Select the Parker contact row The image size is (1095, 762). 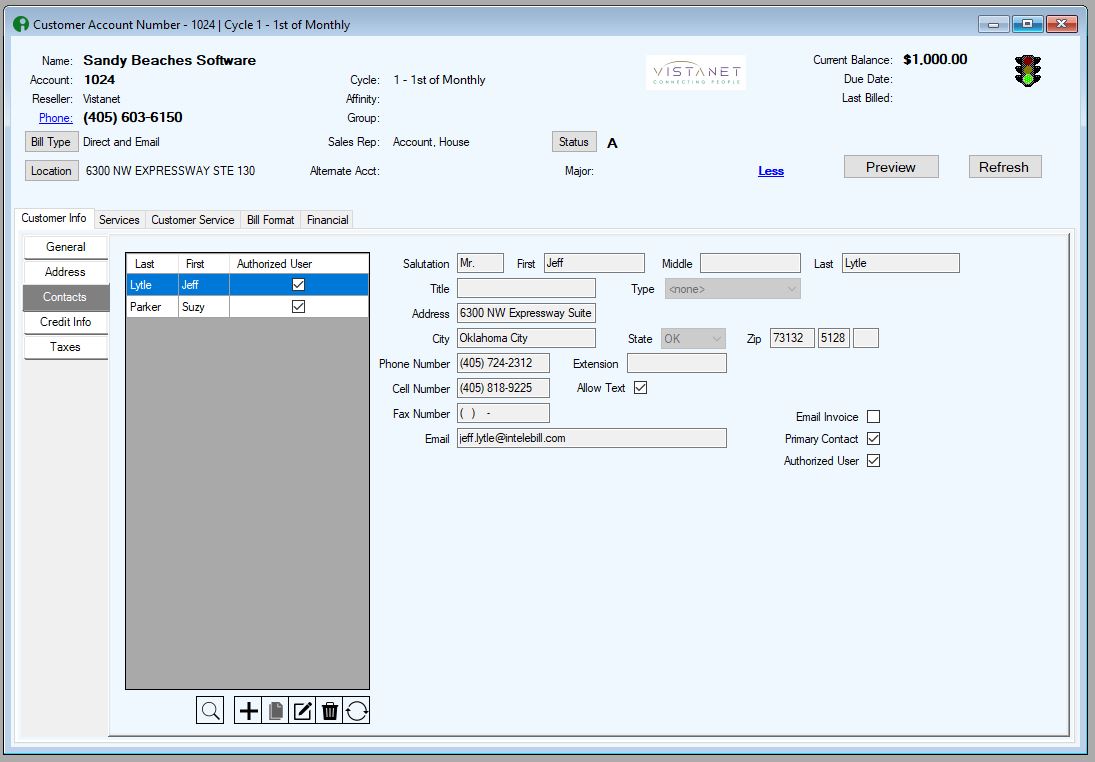tap(248, 307)
